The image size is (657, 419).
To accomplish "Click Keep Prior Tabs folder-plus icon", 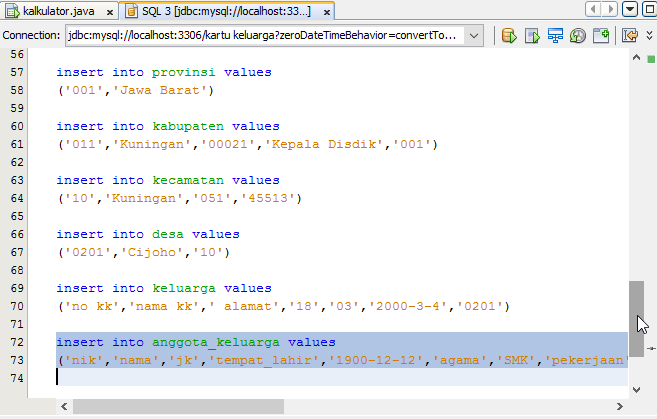I will pos(601,36).
